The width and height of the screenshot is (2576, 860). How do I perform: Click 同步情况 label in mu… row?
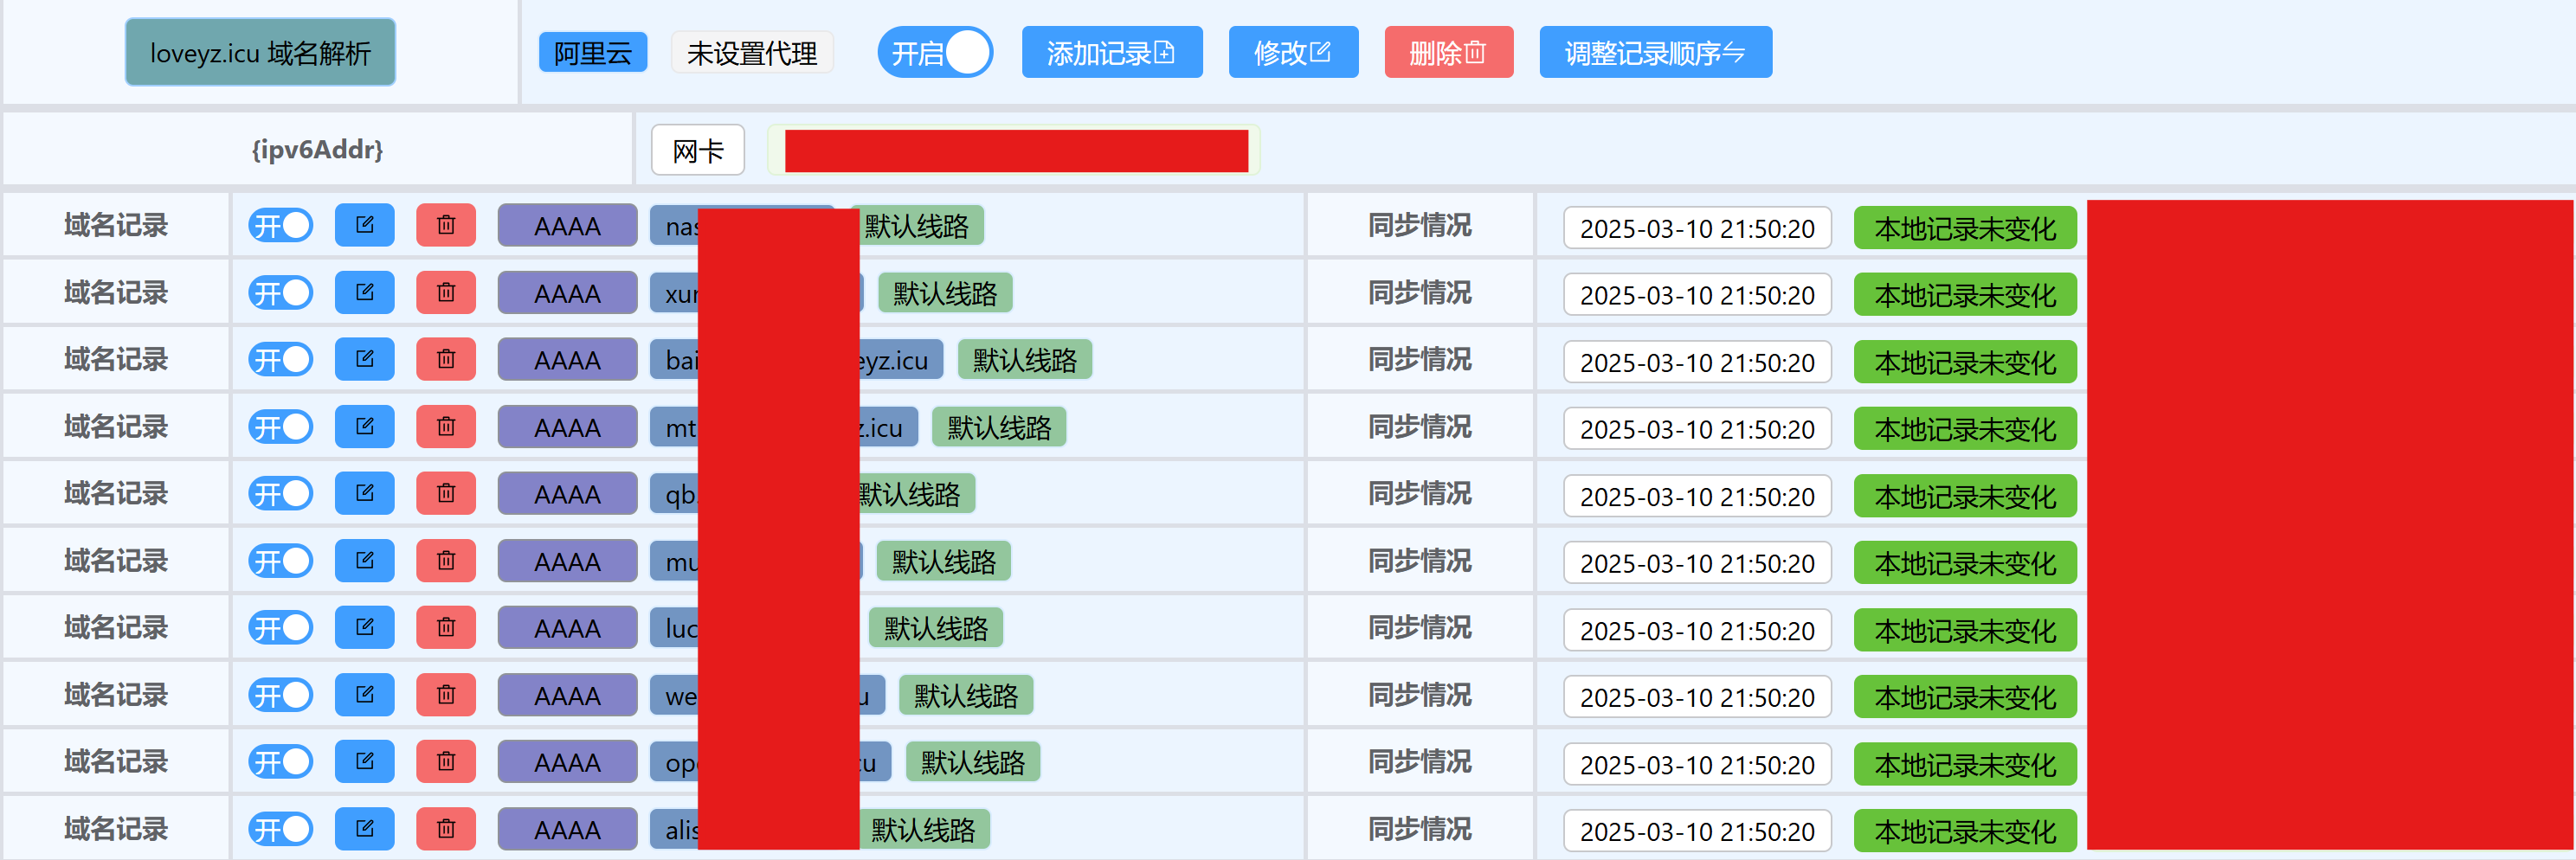click(1419, 560)
